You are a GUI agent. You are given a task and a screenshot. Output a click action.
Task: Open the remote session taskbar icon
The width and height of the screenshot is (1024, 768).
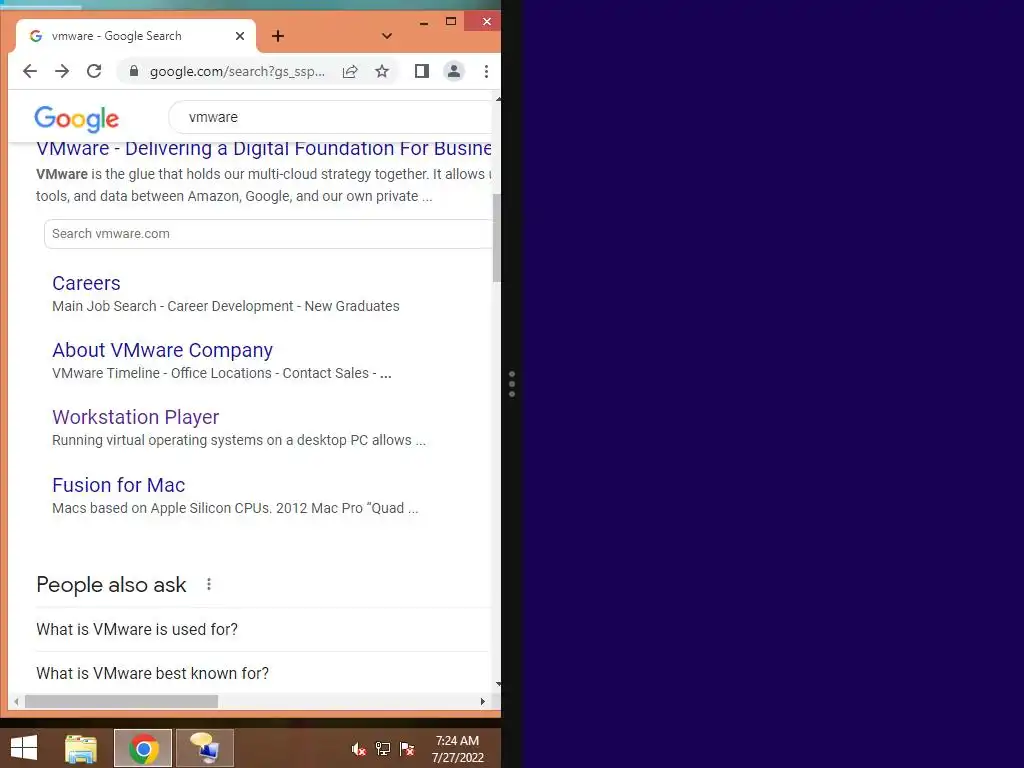[204, 748]
